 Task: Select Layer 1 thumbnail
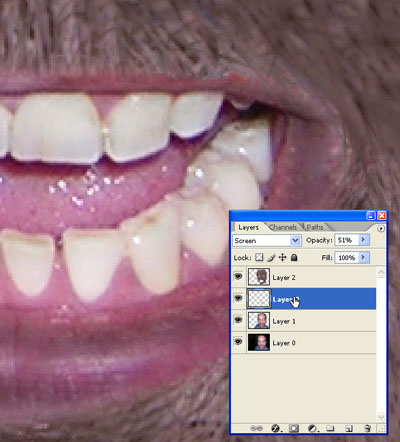pyautogui.click(x=259, y=320)
